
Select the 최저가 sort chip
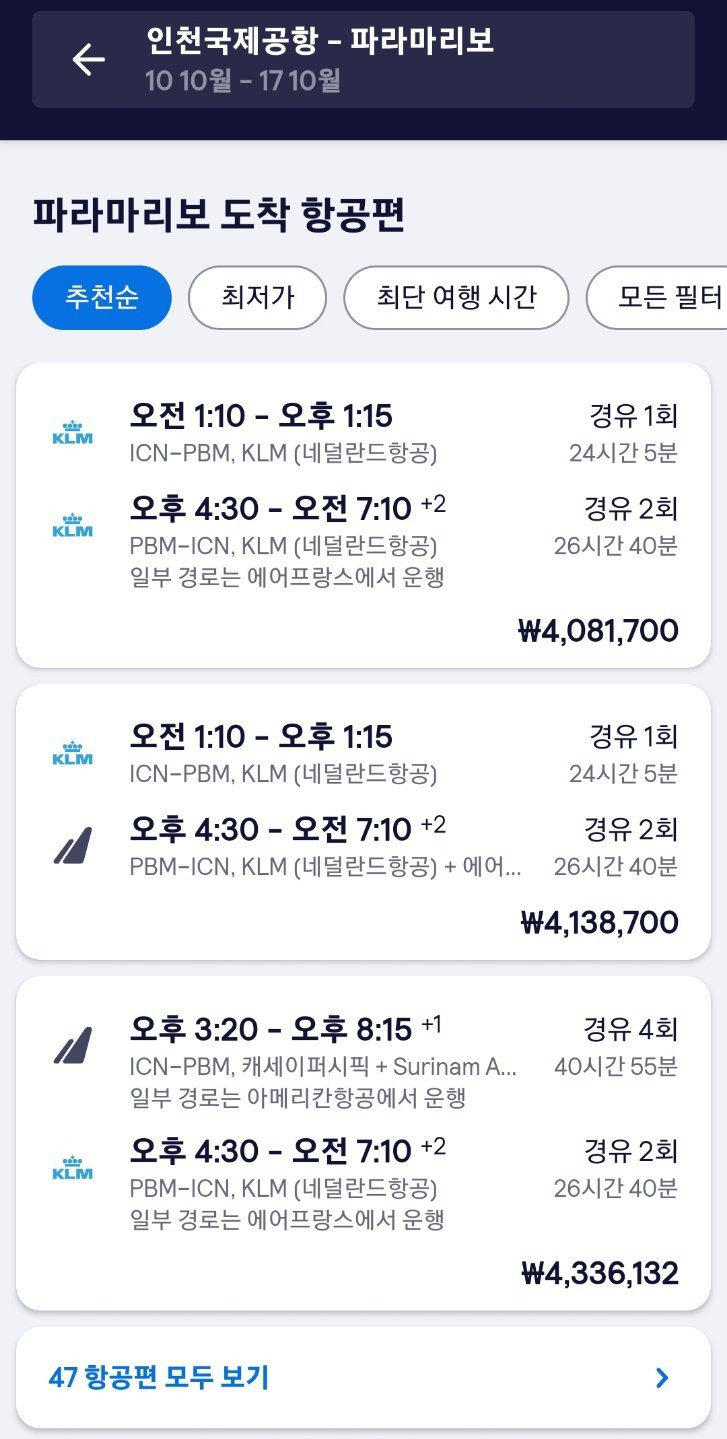pyautogui.click(x=257, y=297)
